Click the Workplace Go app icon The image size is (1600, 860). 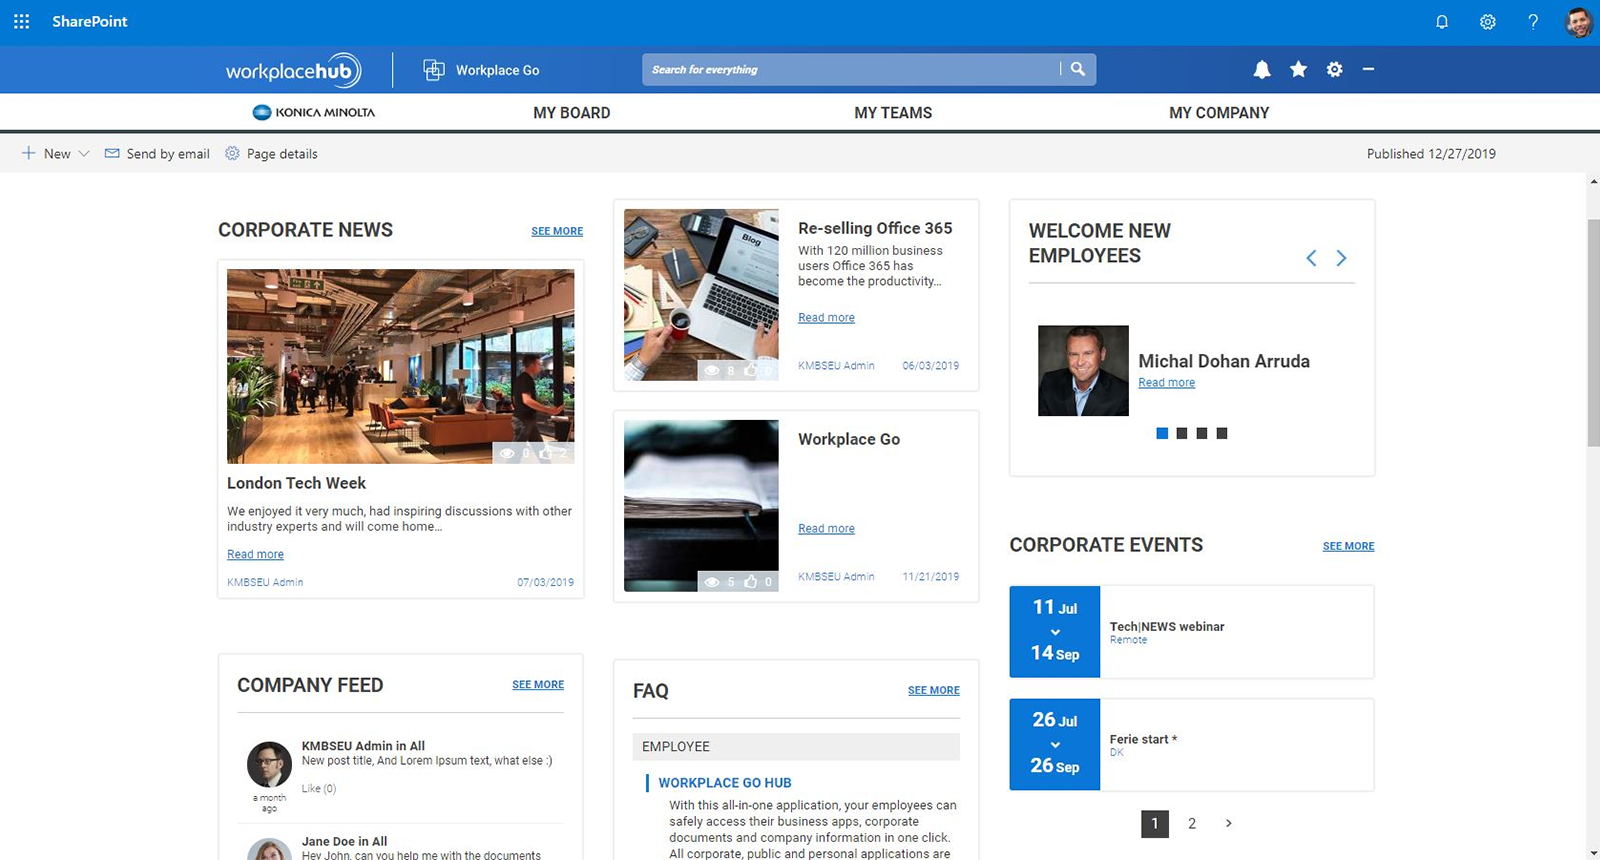tap(434, 70)
